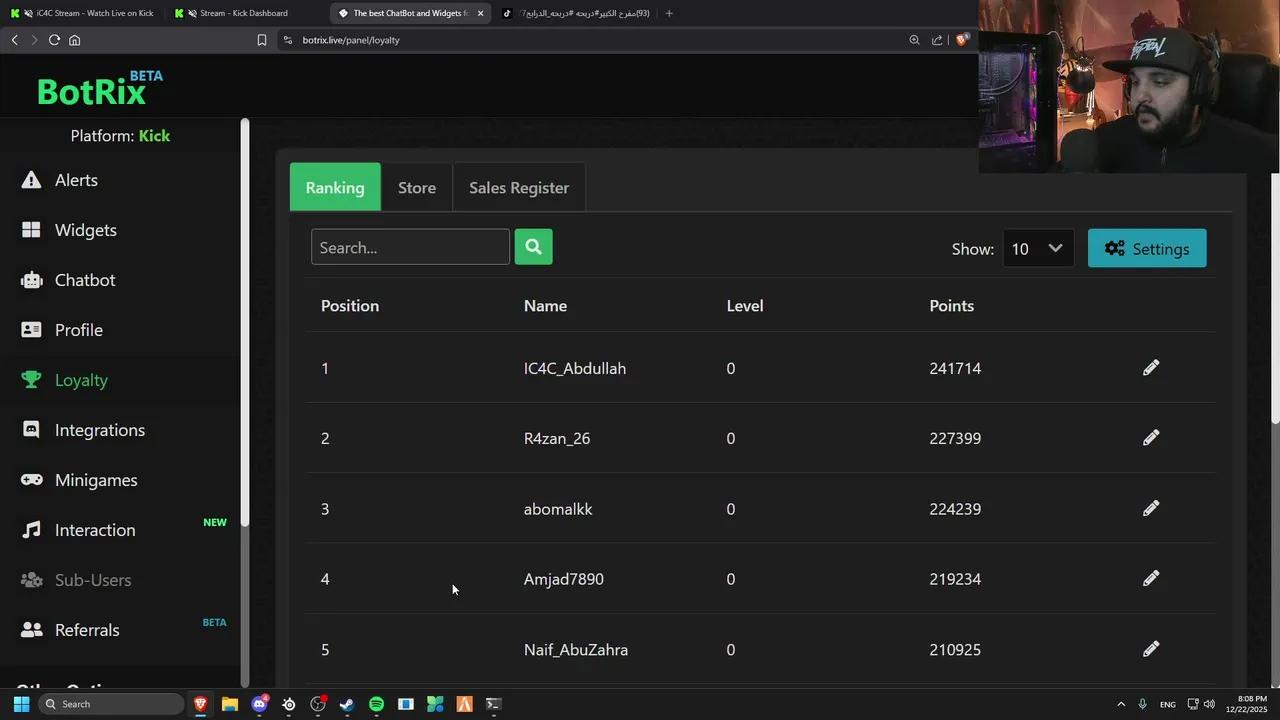Edit Naif_AbuZahra row via pencil icon

pyautogui.click(x=1151, y=649)
